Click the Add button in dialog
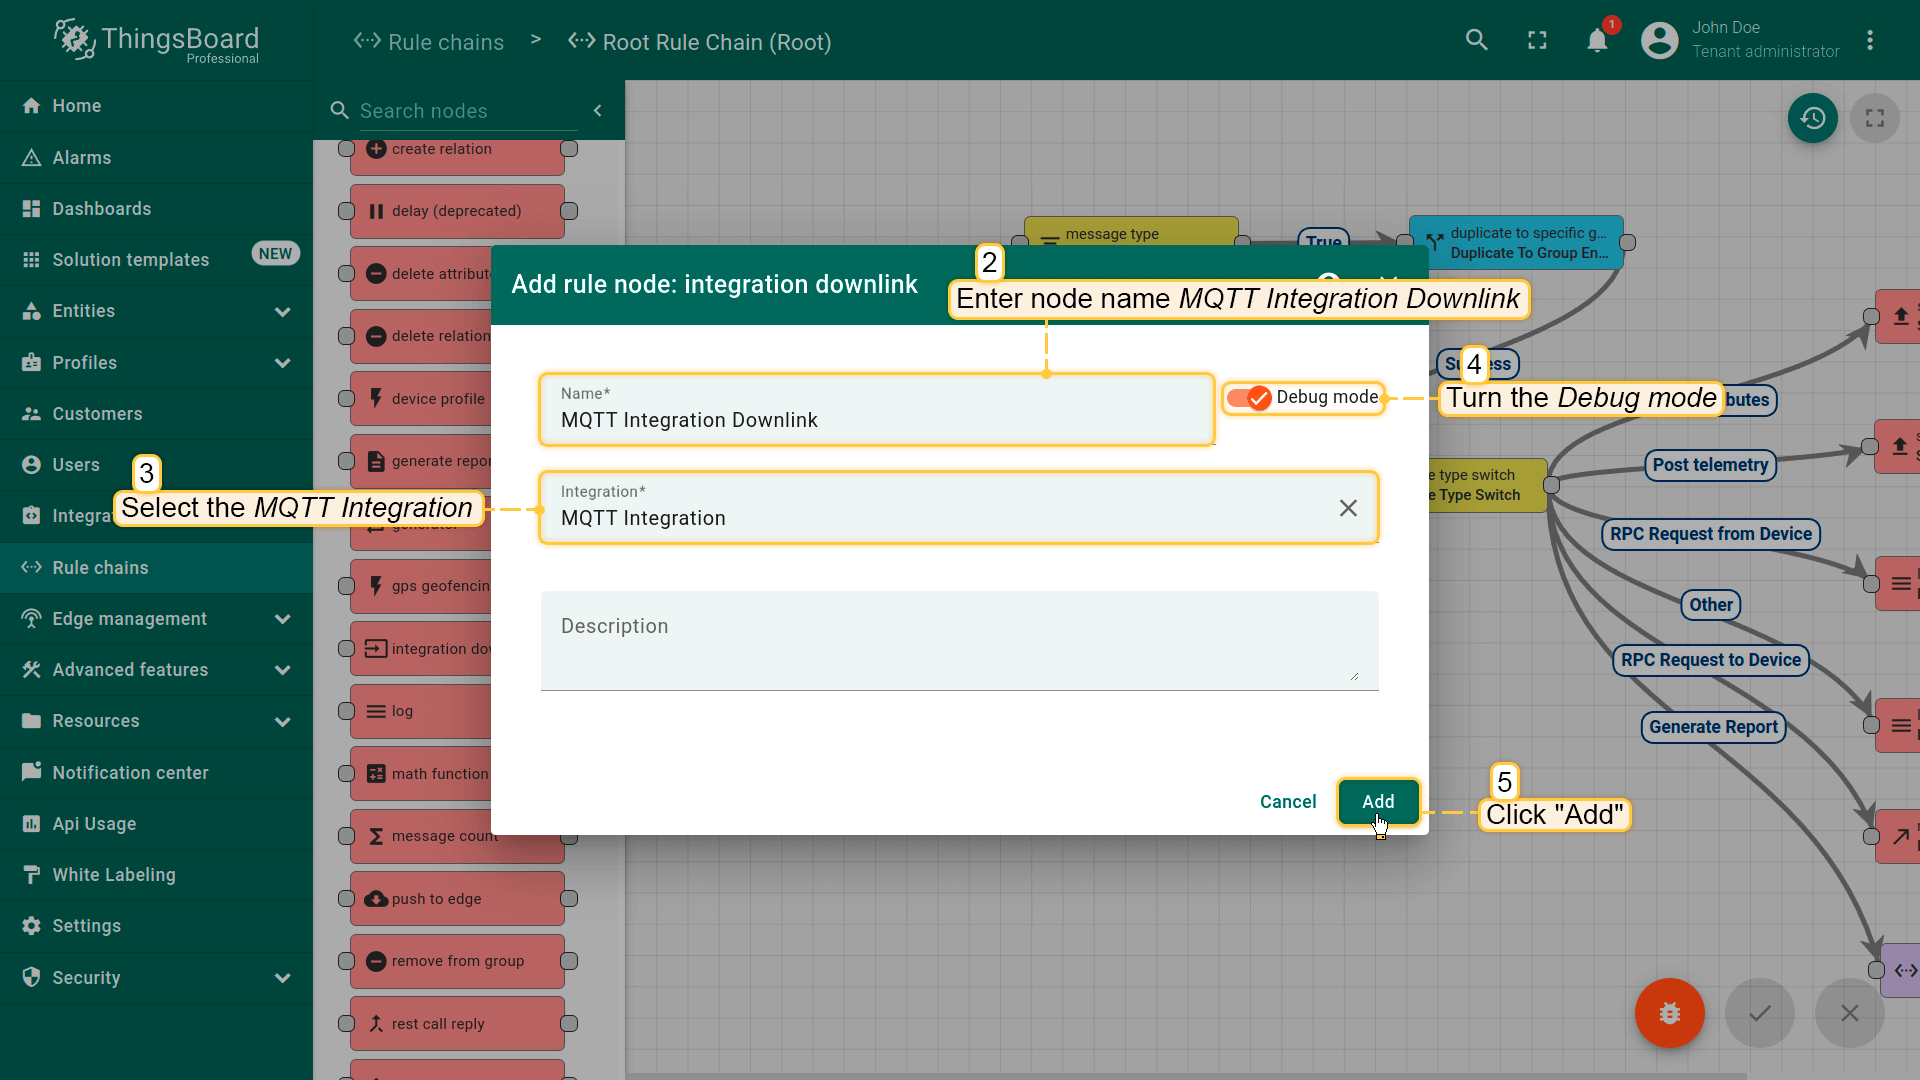The height and width of the screenshot is (1080, 1920). (1377, 802)
